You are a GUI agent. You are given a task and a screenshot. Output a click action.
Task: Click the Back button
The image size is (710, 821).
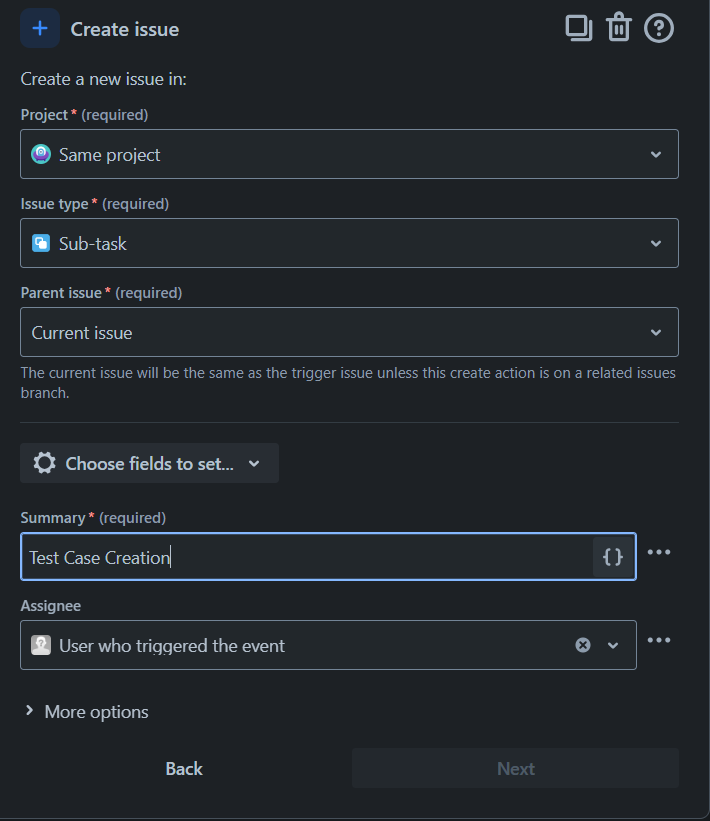[184, 768]
